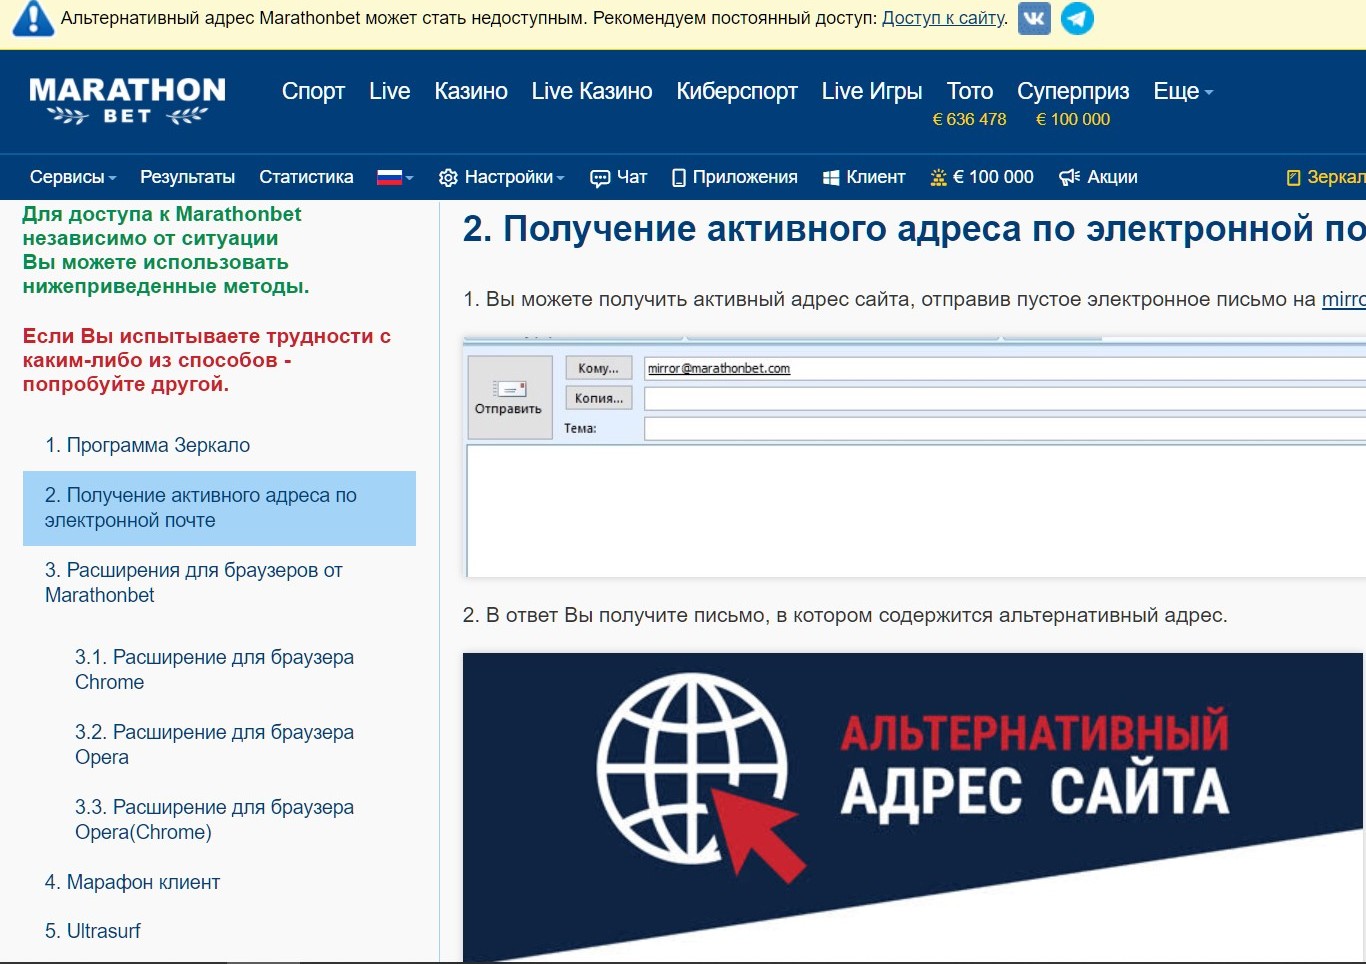Open 3.2. Расширение для браузера Opera
Screen dimensions: 1366x964
214,744
